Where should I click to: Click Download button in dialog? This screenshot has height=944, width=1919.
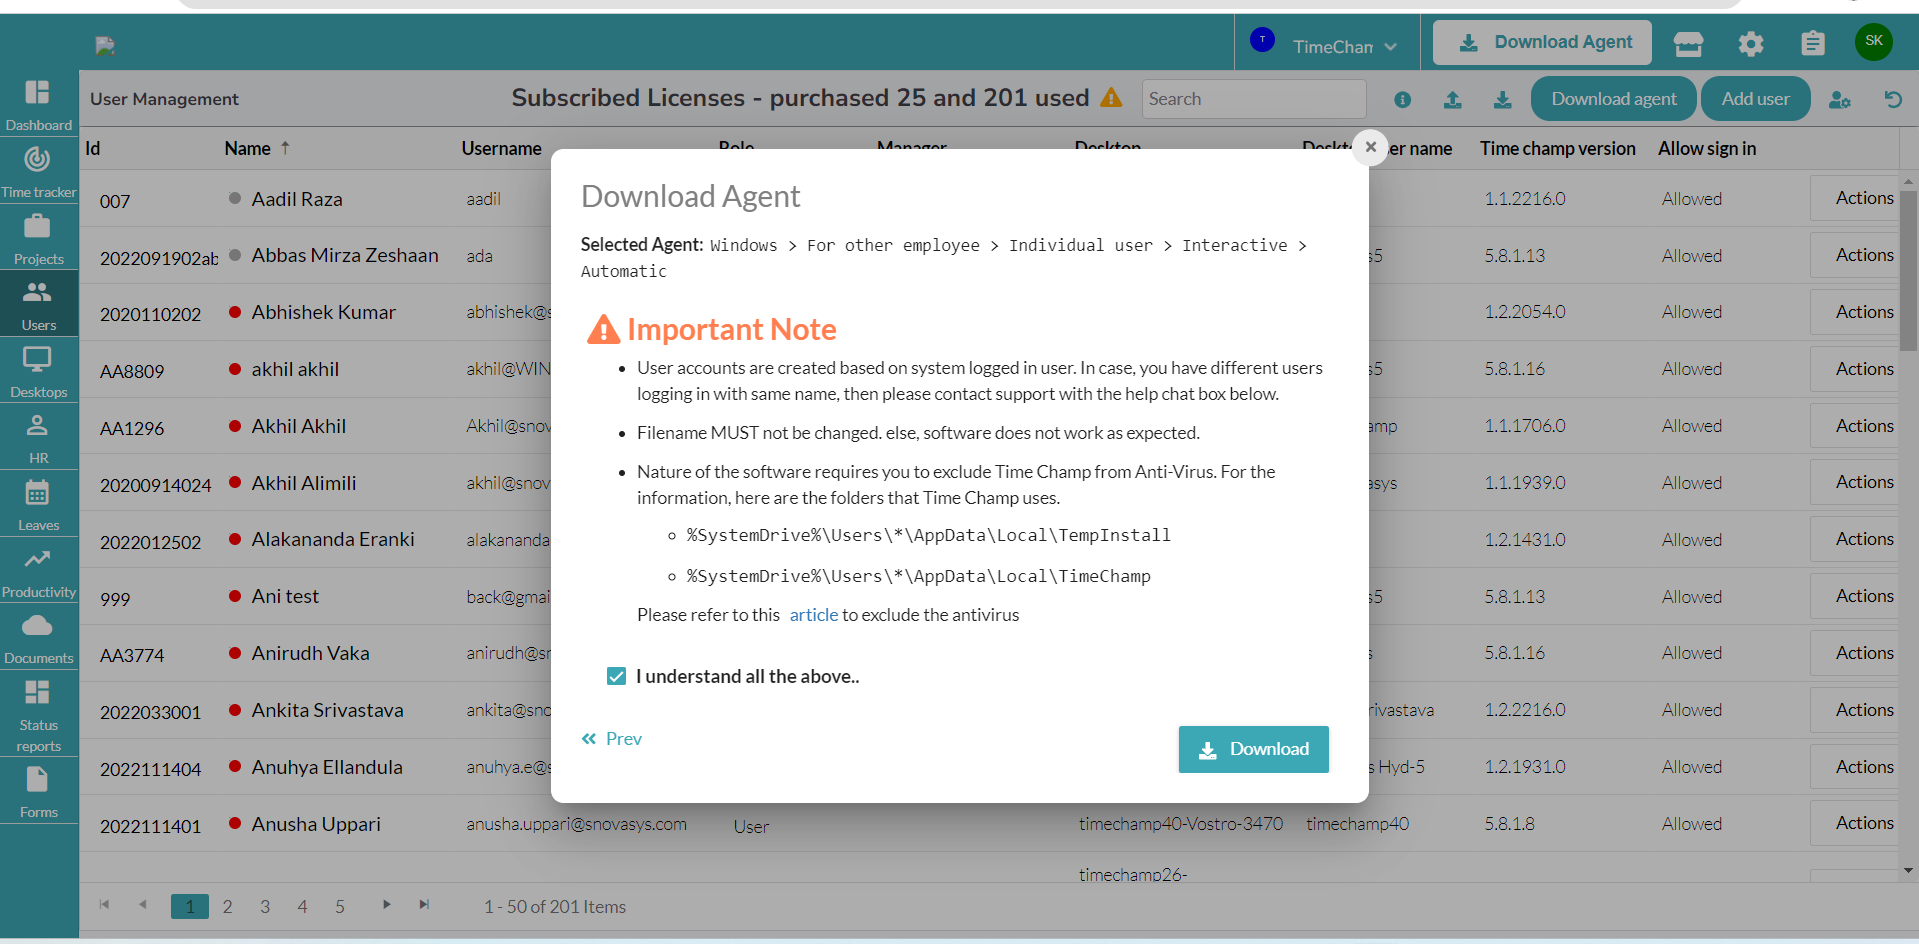(1254, 749)
